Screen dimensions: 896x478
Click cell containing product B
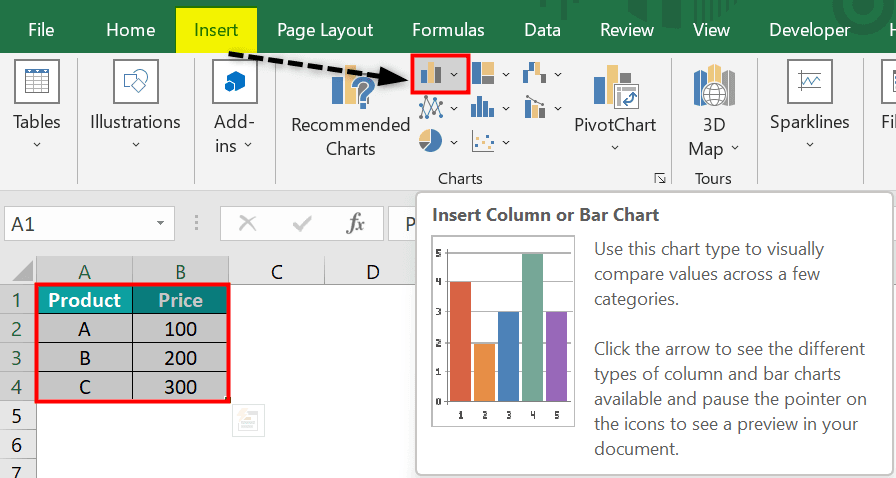(85, 358)
